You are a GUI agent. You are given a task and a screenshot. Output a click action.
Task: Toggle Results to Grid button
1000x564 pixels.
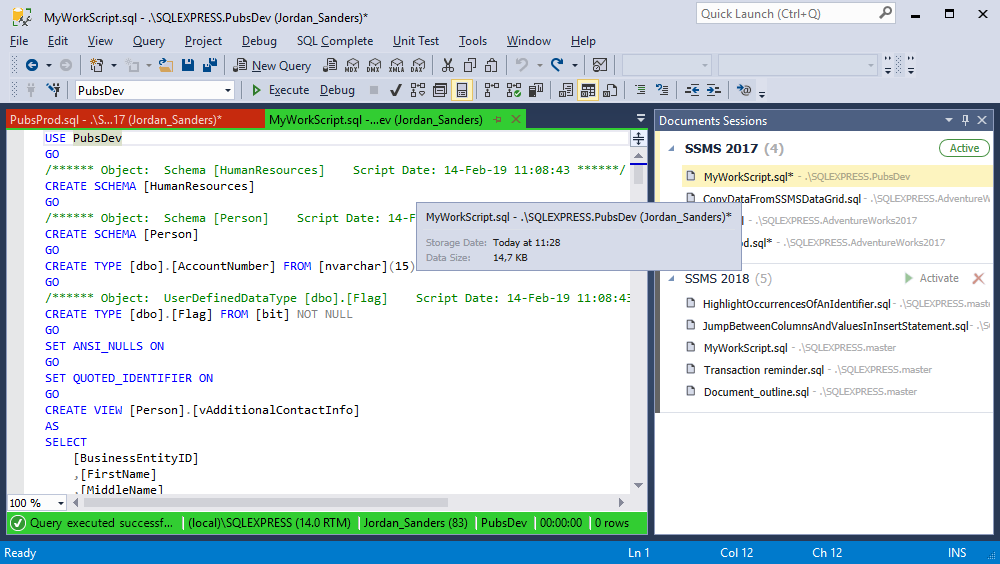pyautogui.click(x=588, y=91)
